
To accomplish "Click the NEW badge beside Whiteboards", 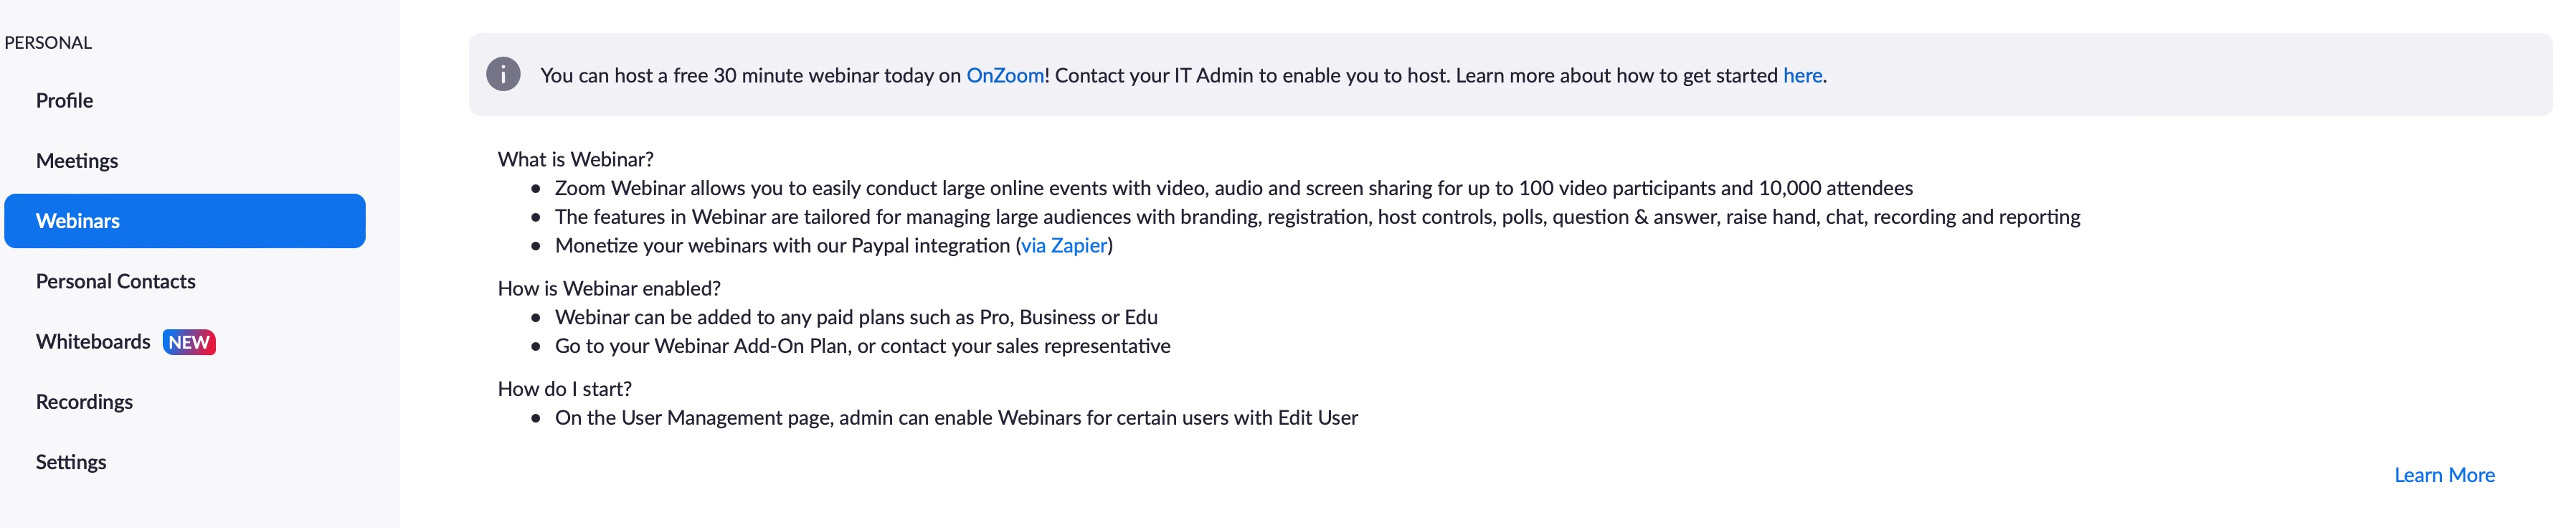I will click(189, 342).
